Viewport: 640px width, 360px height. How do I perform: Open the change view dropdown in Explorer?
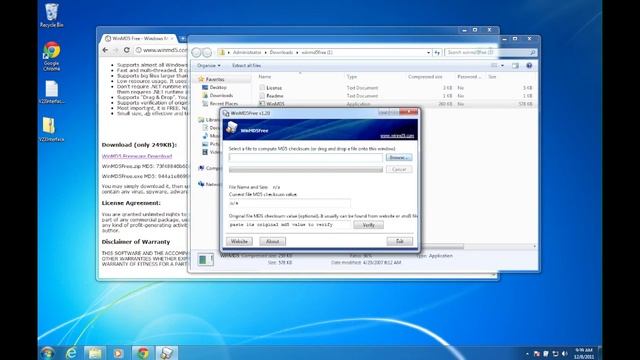502,66
